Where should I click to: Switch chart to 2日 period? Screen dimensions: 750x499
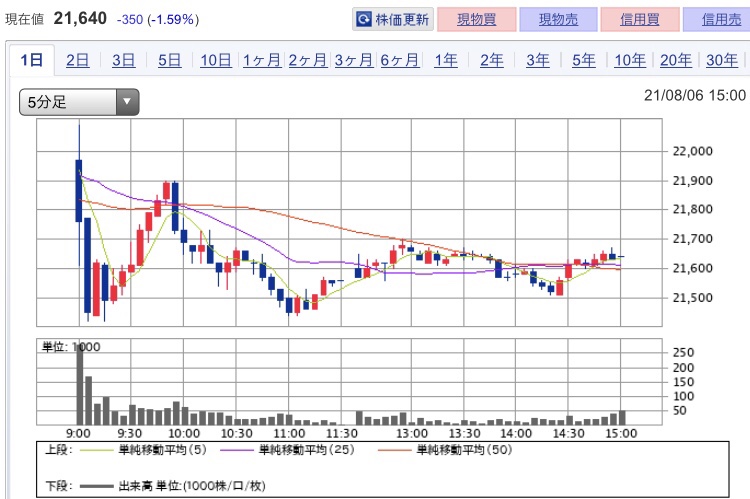(77, 60)
